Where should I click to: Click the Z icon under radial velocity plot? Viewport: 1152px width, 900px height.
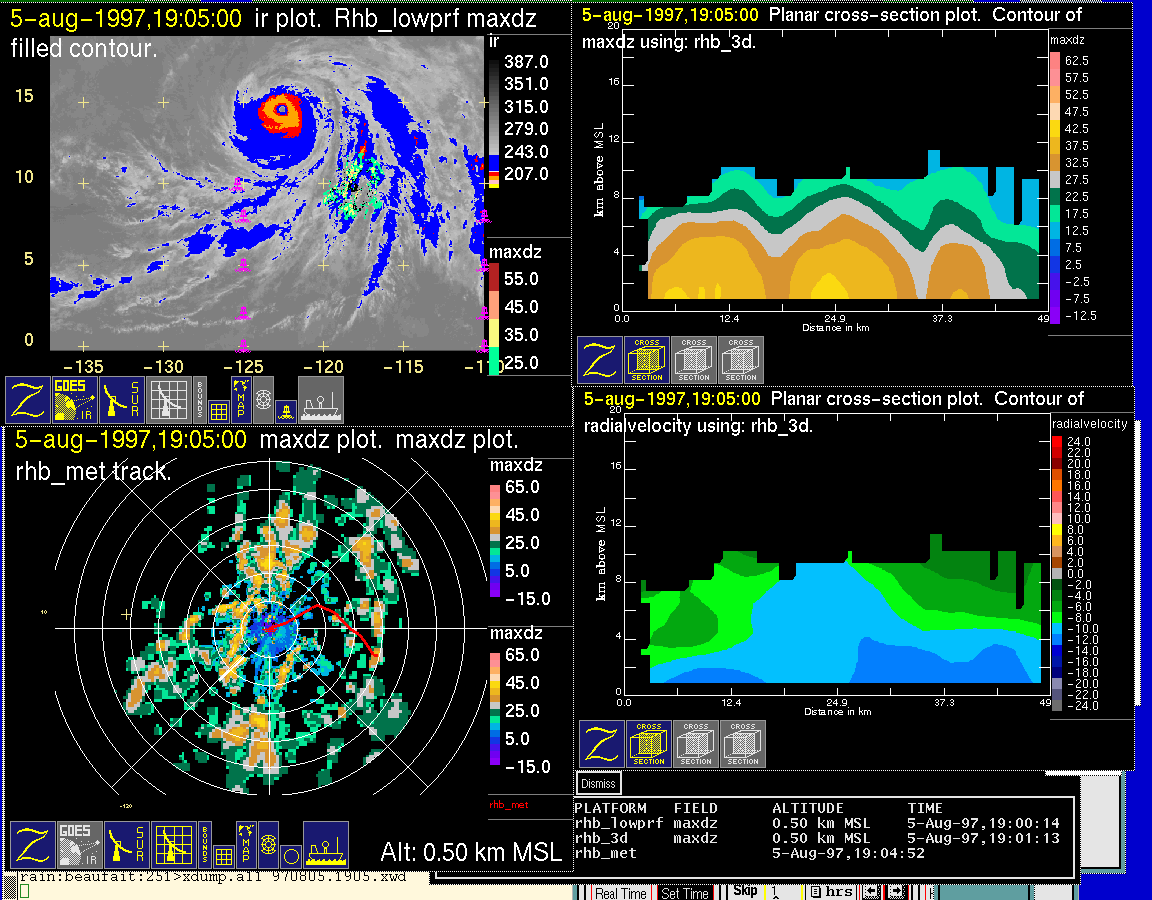(x=602, y=744)
